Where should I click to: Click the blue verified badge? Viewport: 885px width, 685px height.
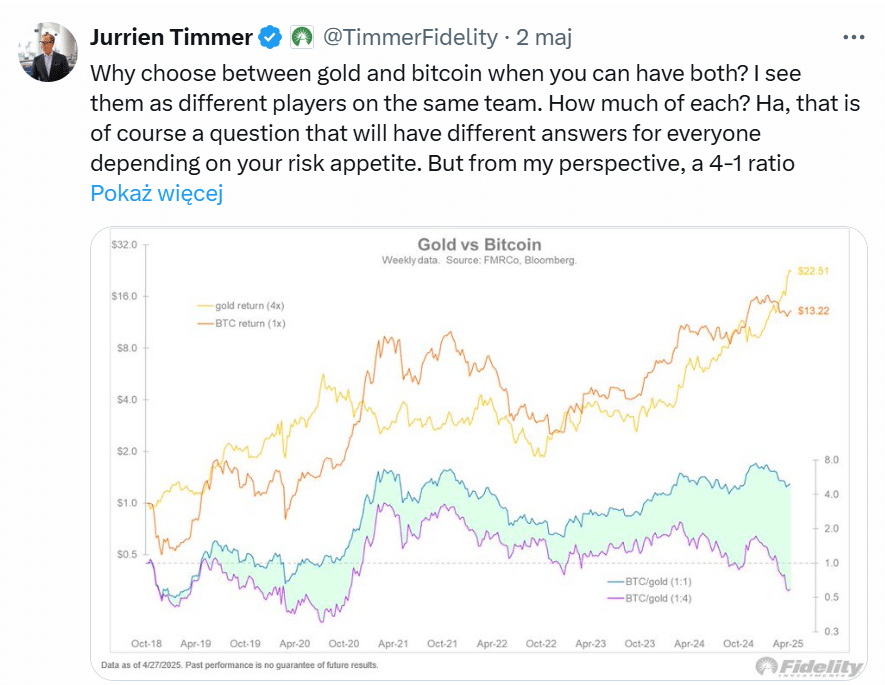point(270,38)
